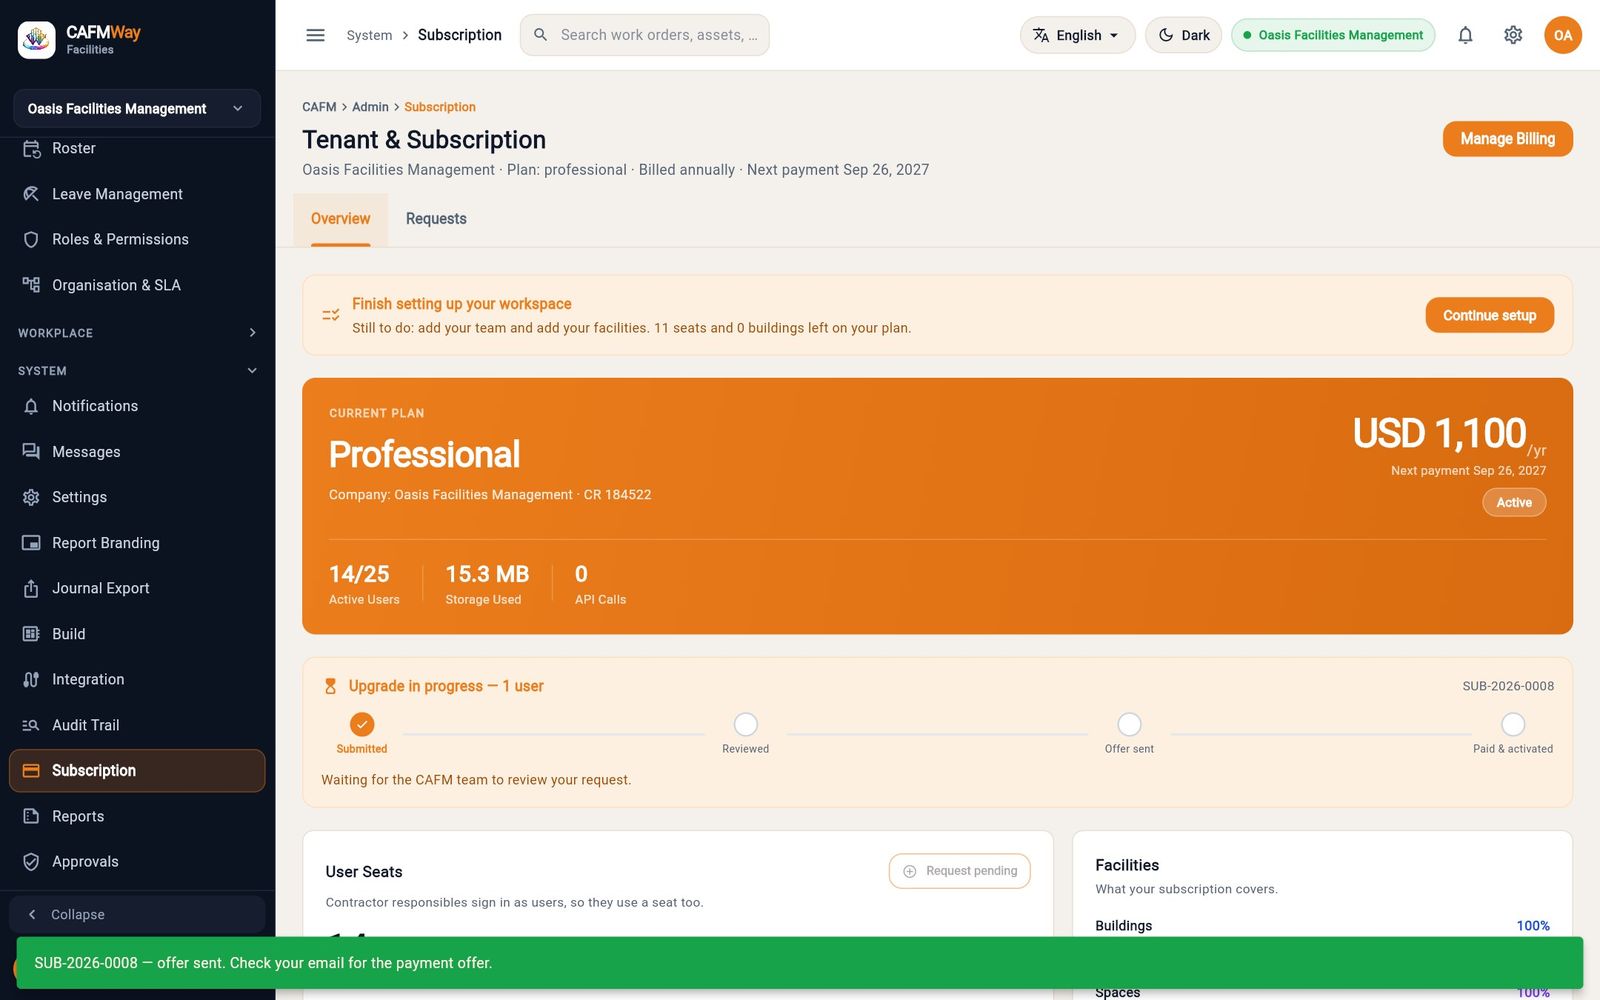Collapse the sidebar
Screen dimensions: 1600x1000
[x=137, y=915]
